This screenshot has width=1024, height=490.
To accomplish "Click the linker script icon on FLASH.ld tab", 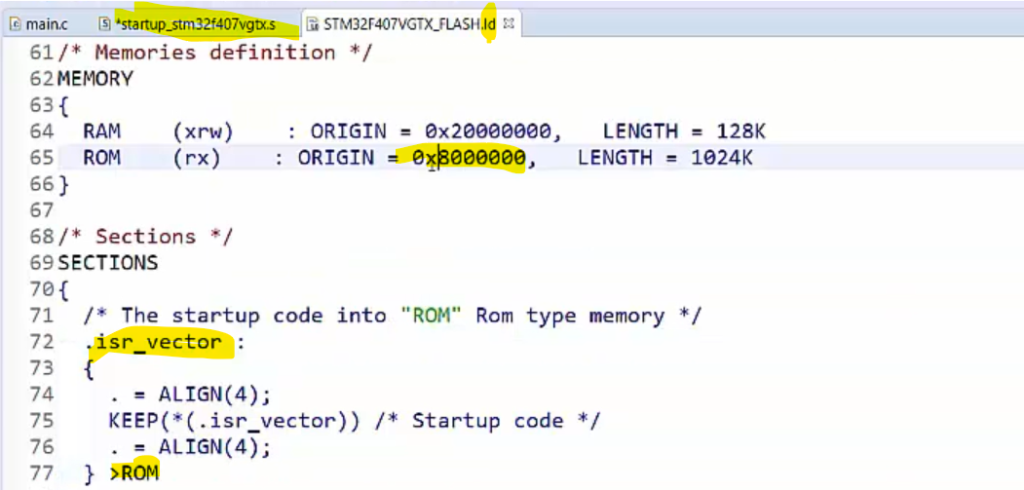I will [x=313, y=25].
